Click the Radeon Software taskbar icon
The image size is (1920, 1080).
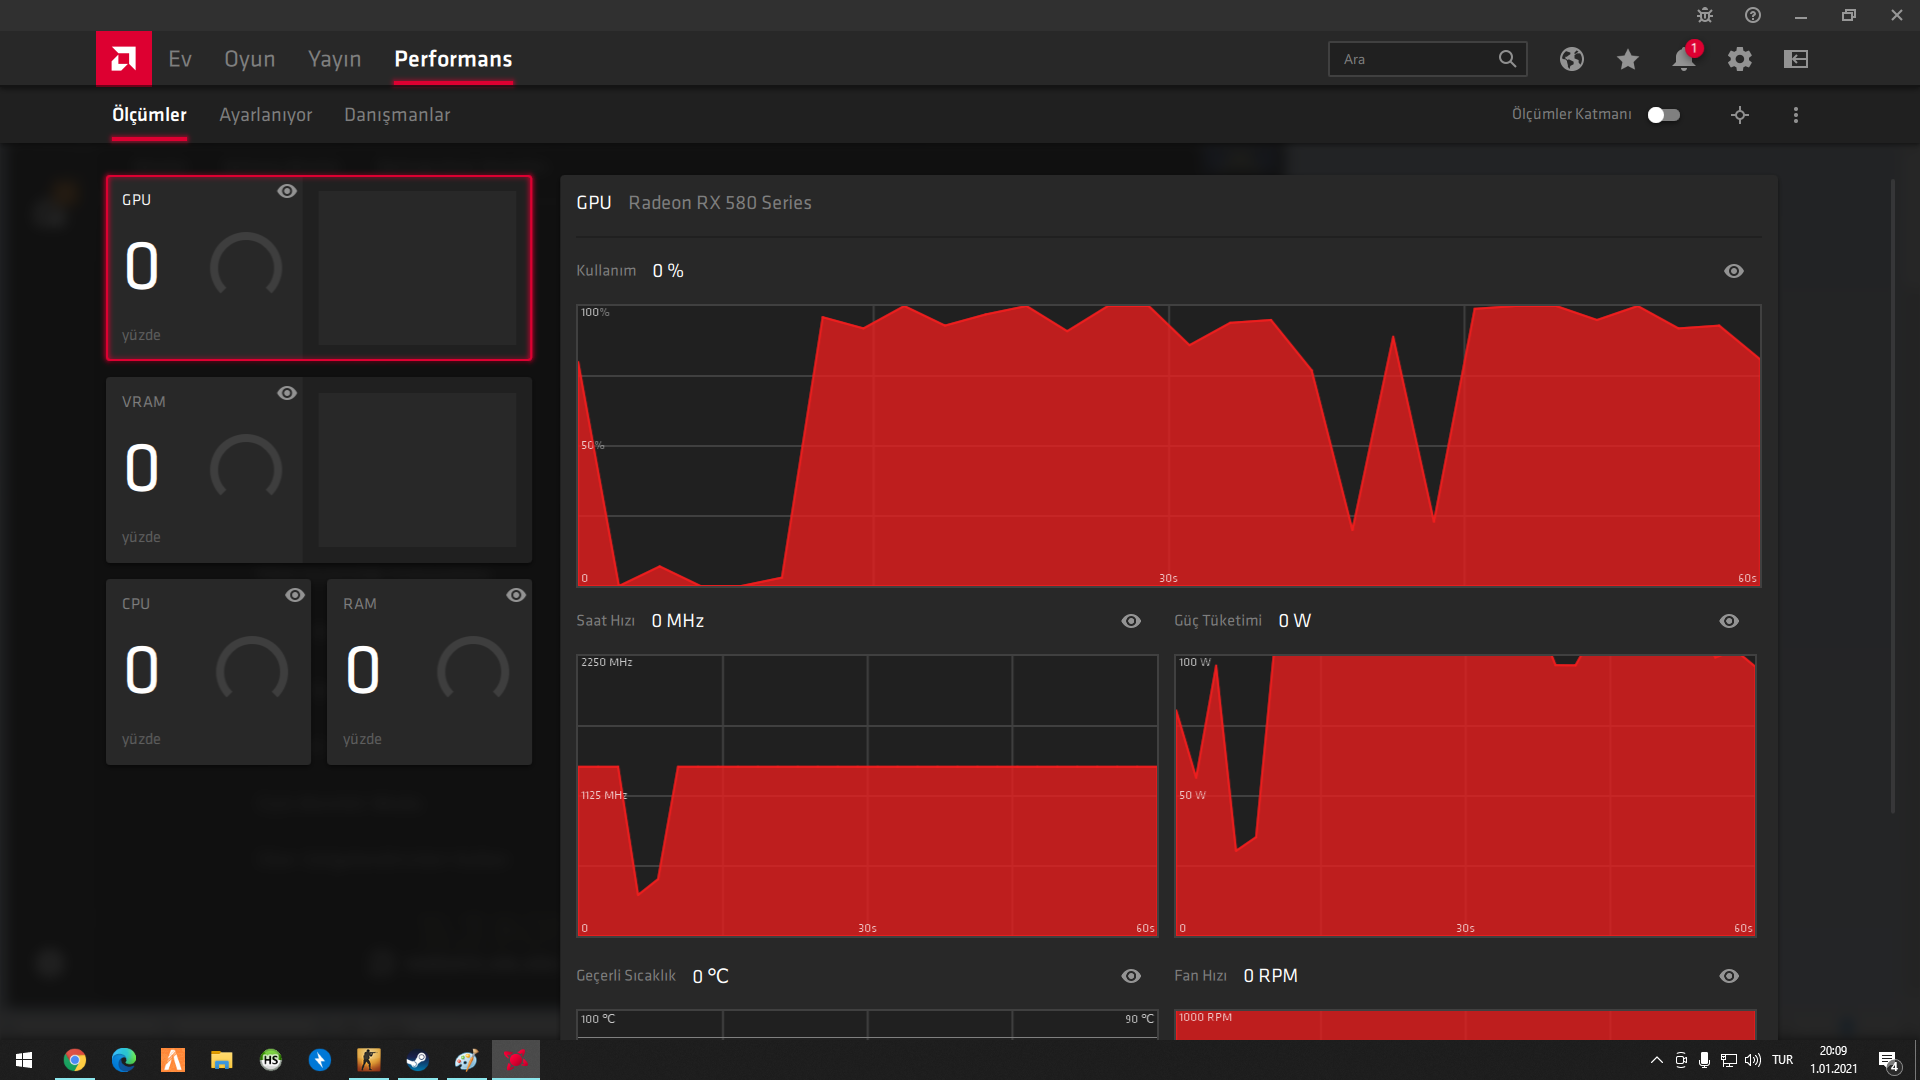pos(516,1060)
